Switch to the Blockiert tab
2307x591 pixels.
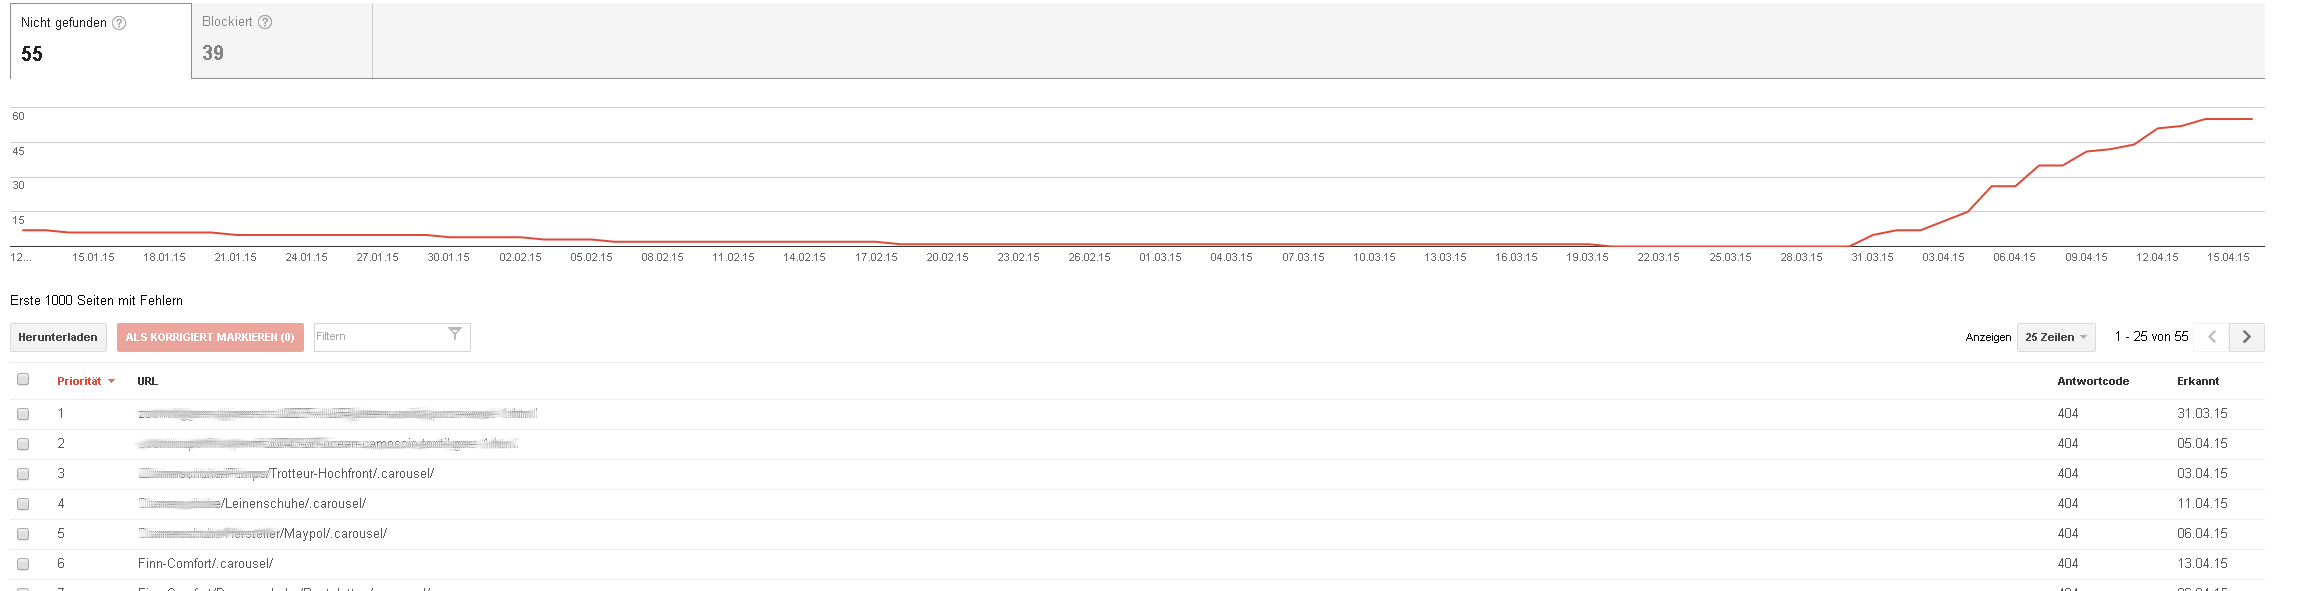coord(281,40)
